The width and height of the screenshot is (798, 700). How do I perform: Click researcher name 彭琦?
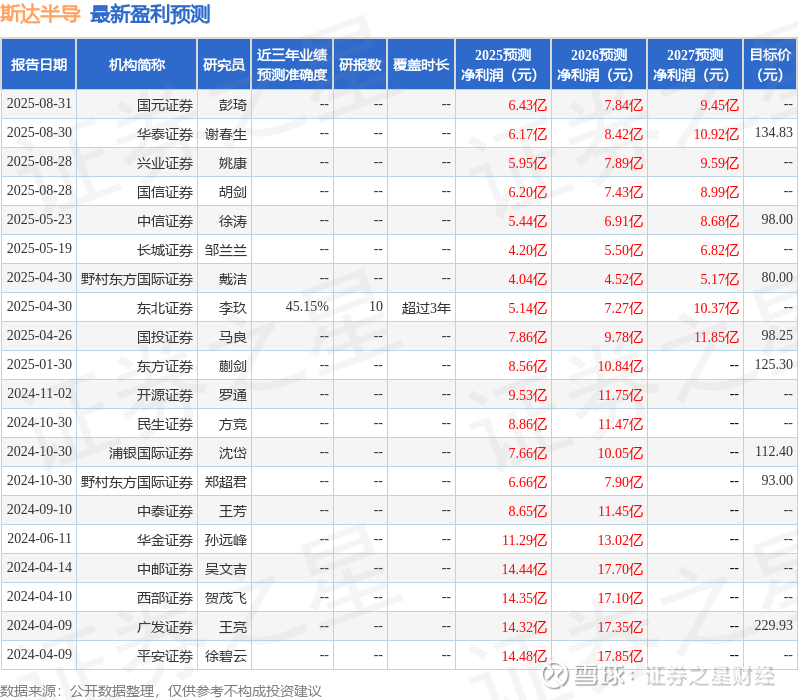point(233,105)
